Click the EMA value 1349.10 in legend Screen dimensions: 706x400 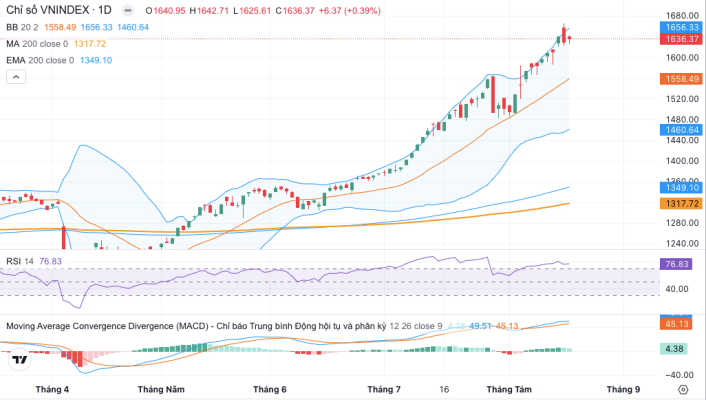click(x=96, y=60)
